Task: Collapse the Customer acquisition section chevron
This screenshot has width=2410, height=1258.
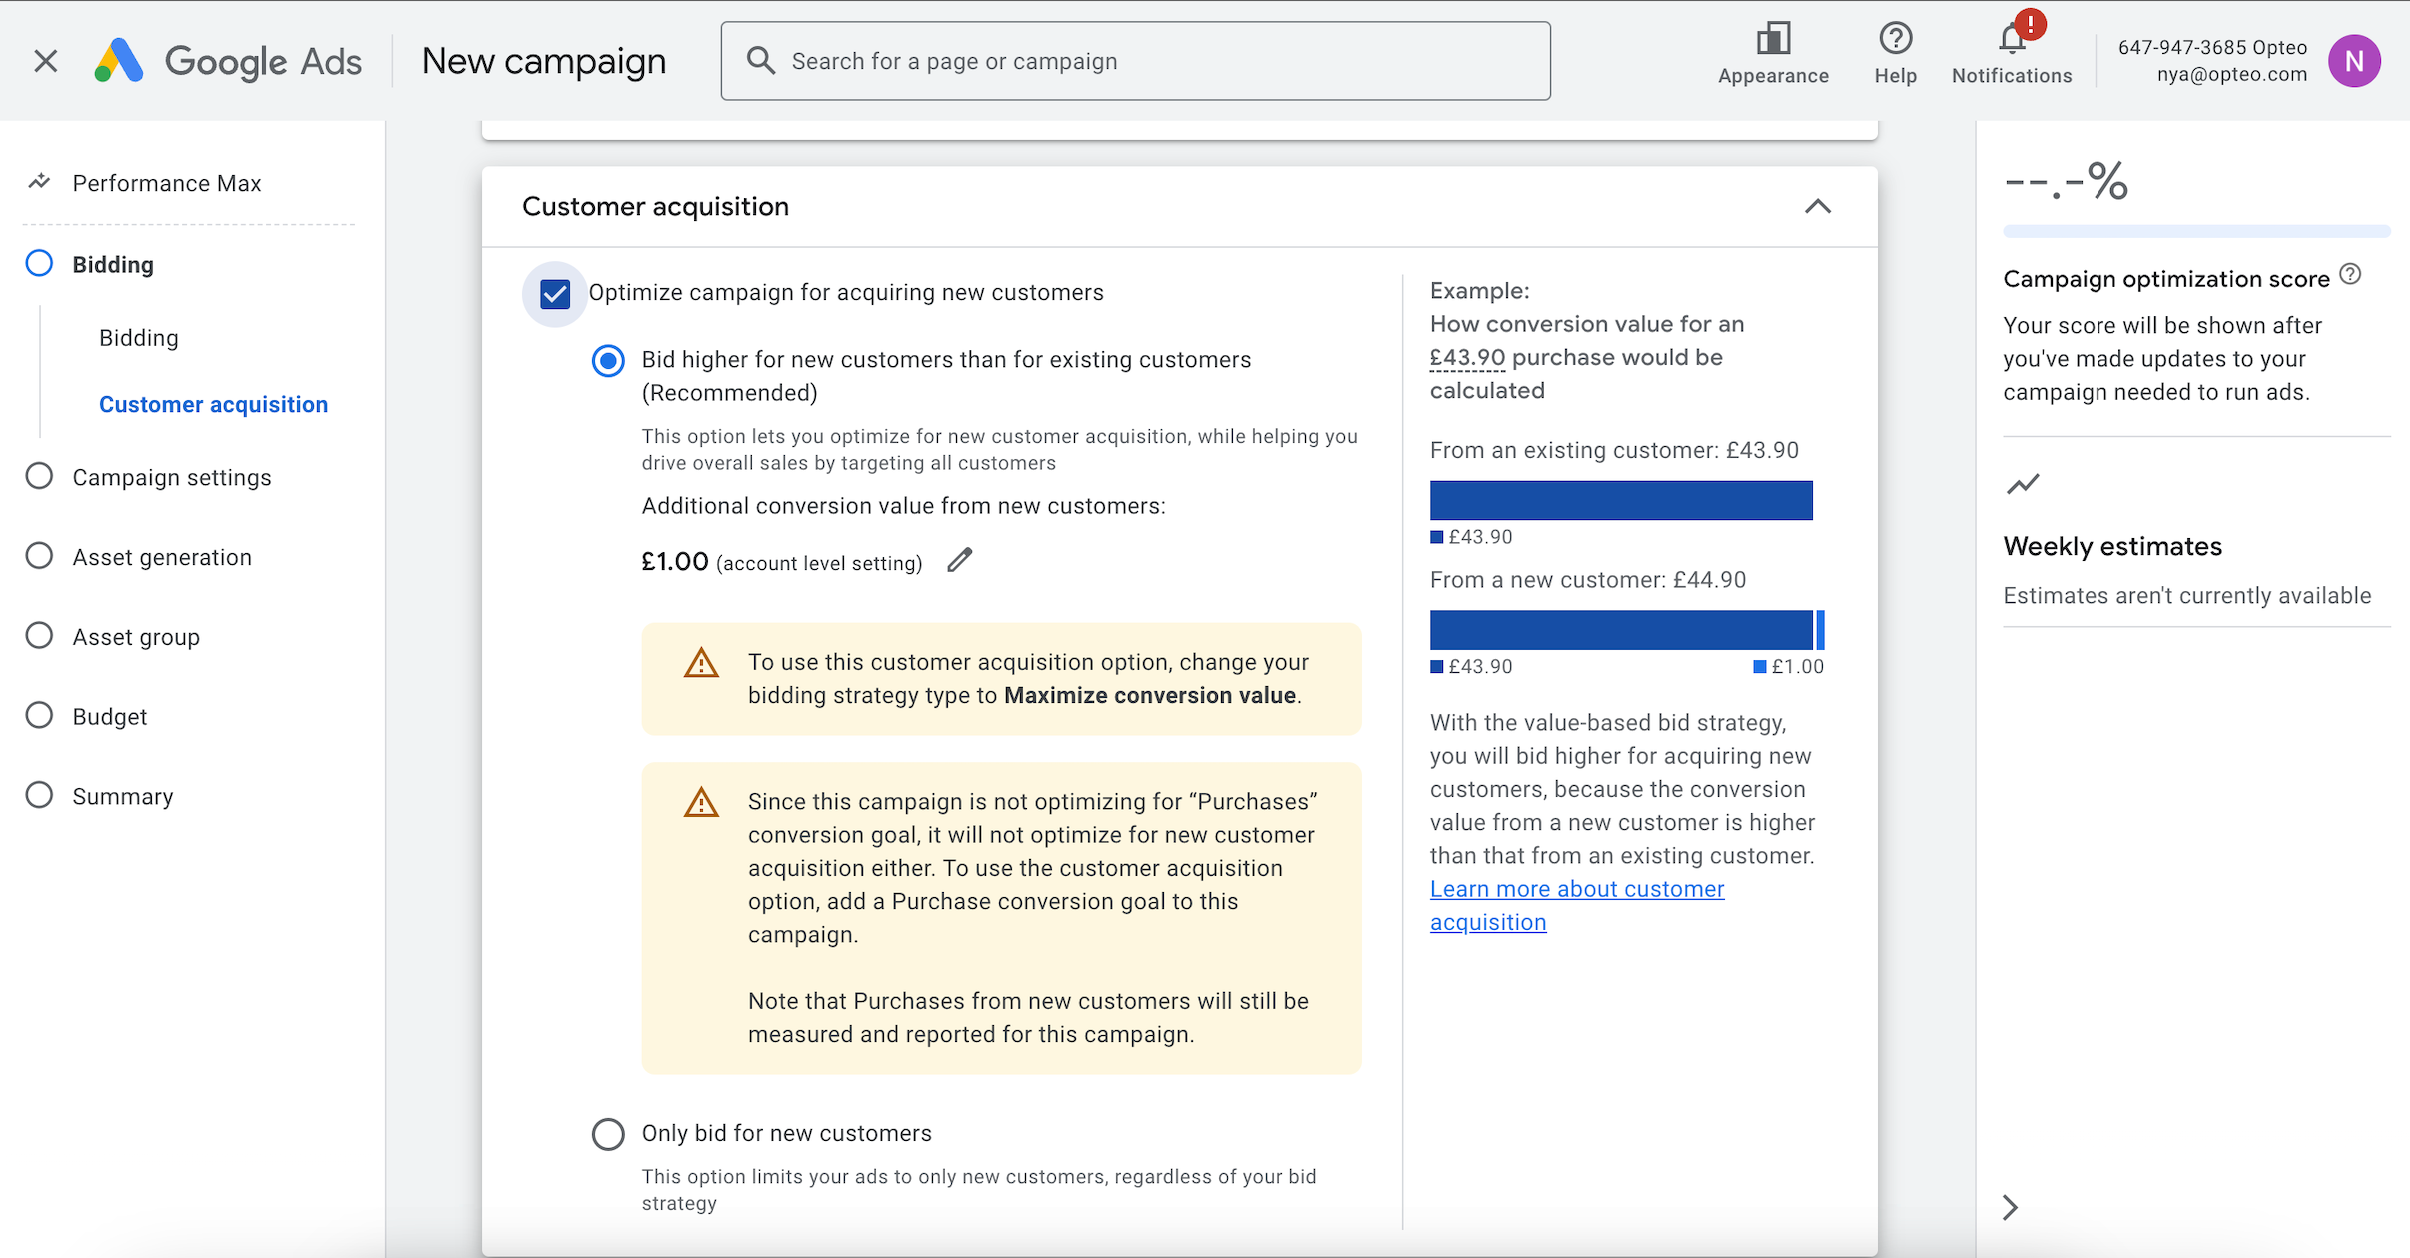Action: [1817, 206]
